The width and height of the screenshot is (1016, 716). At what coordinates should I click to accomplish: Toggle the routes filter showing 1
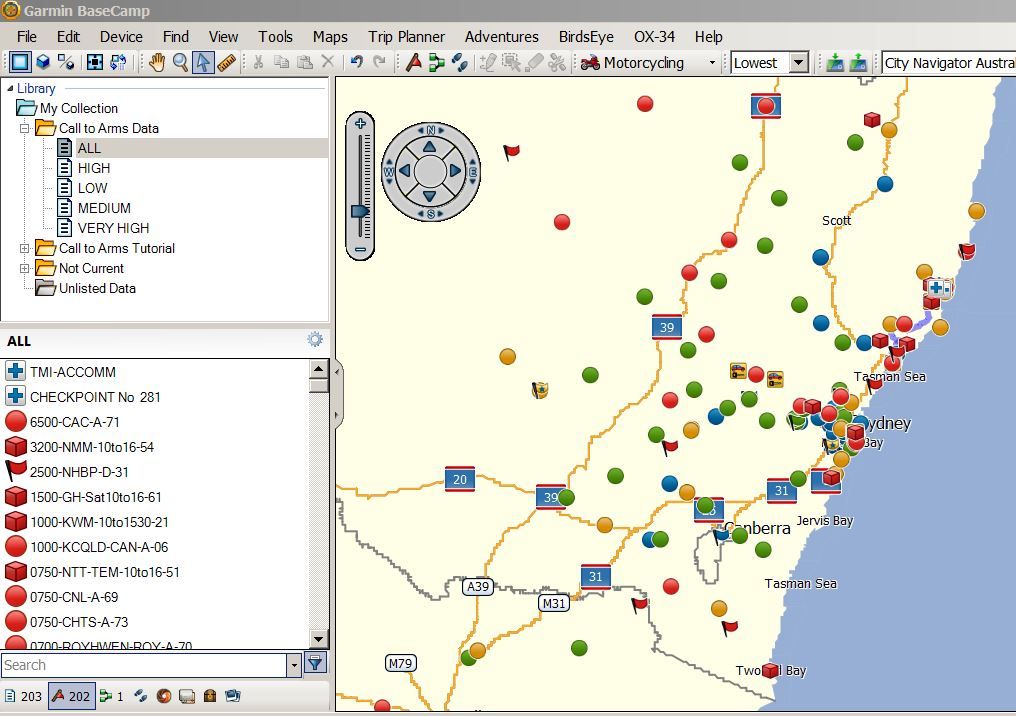[x=111, y=696]
